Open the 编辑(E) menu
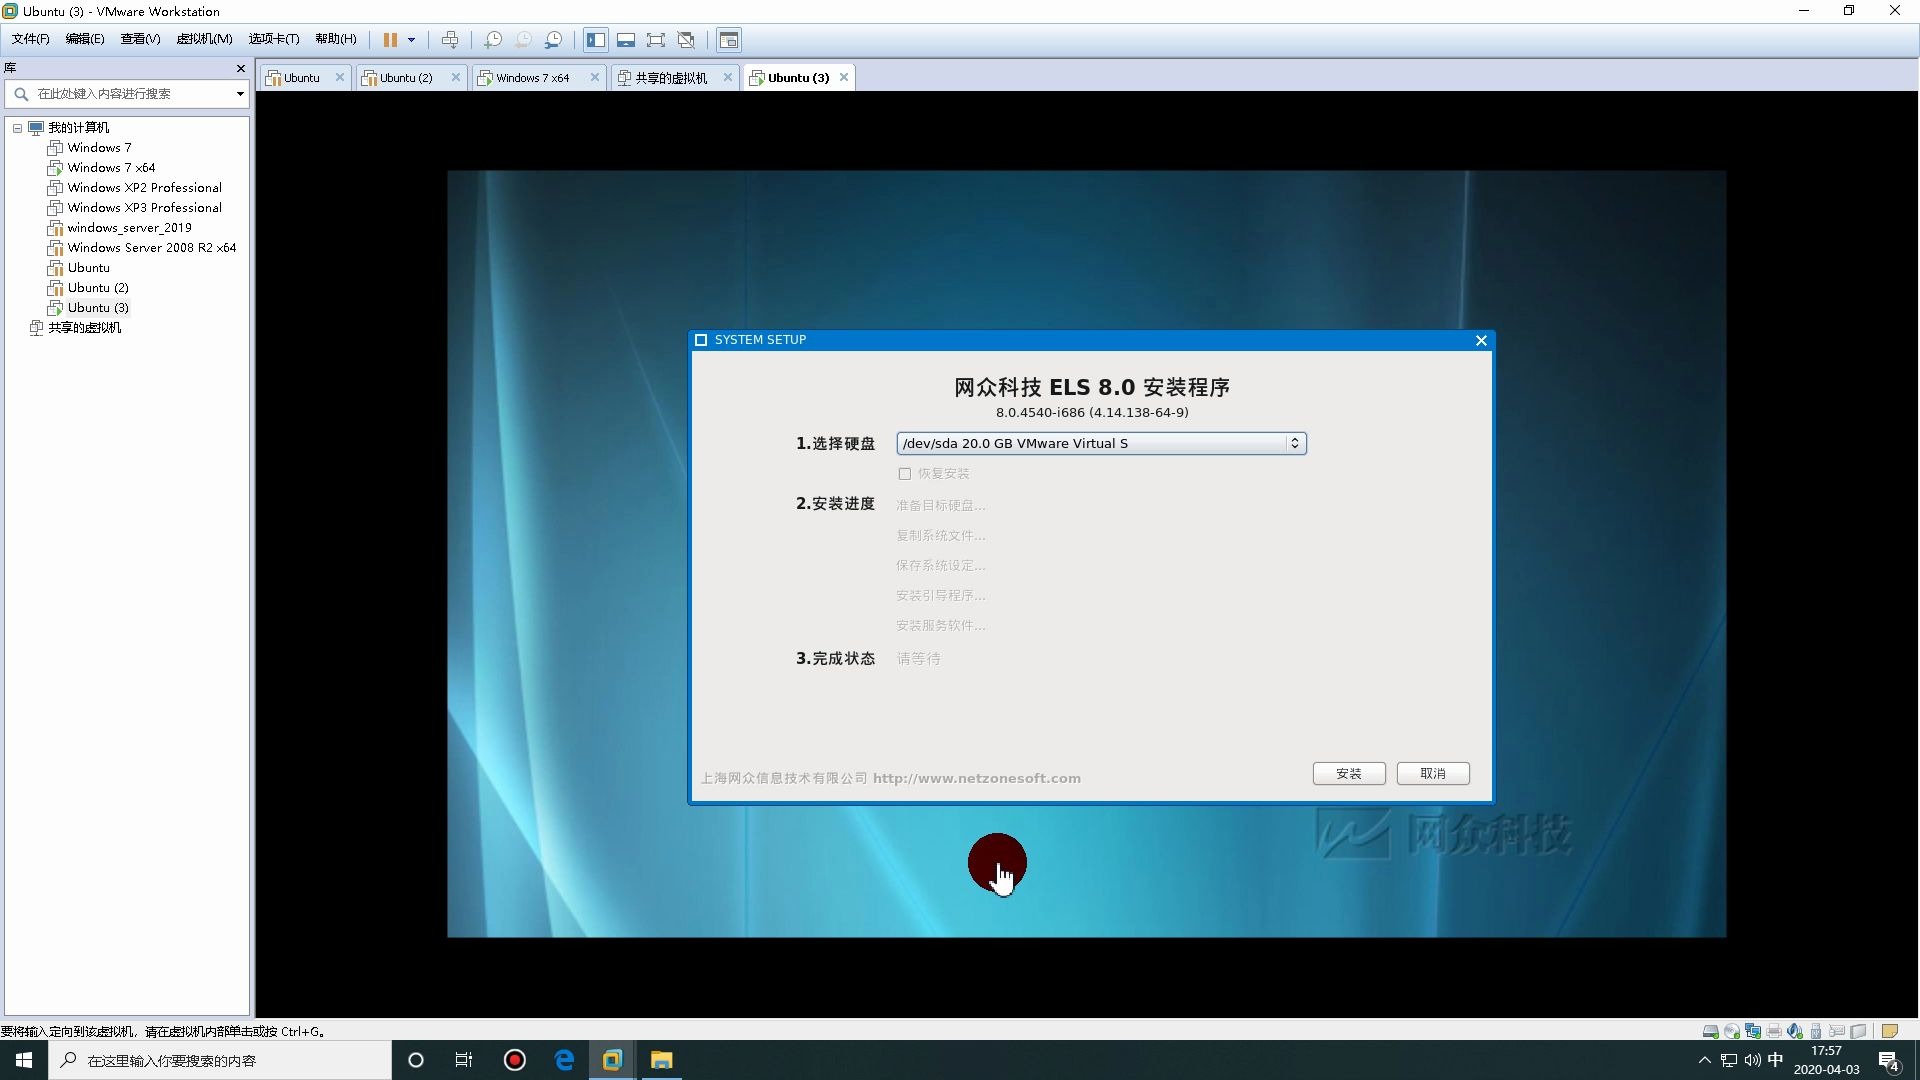1920x1080 pixels. coord(85,39)
